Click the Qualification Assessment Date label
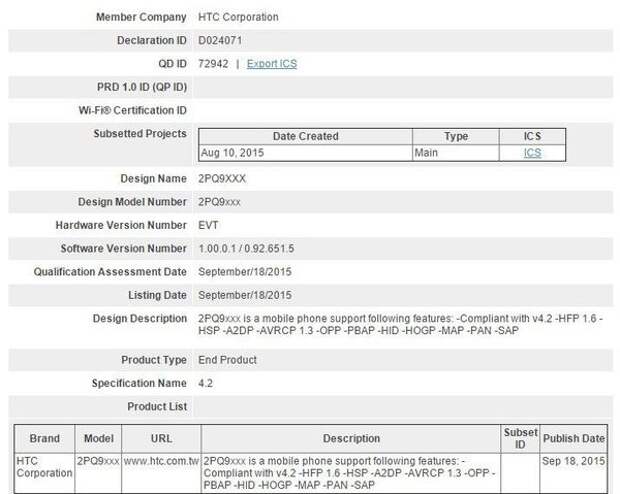Screen dimensions: 620x494 point(110,272)
